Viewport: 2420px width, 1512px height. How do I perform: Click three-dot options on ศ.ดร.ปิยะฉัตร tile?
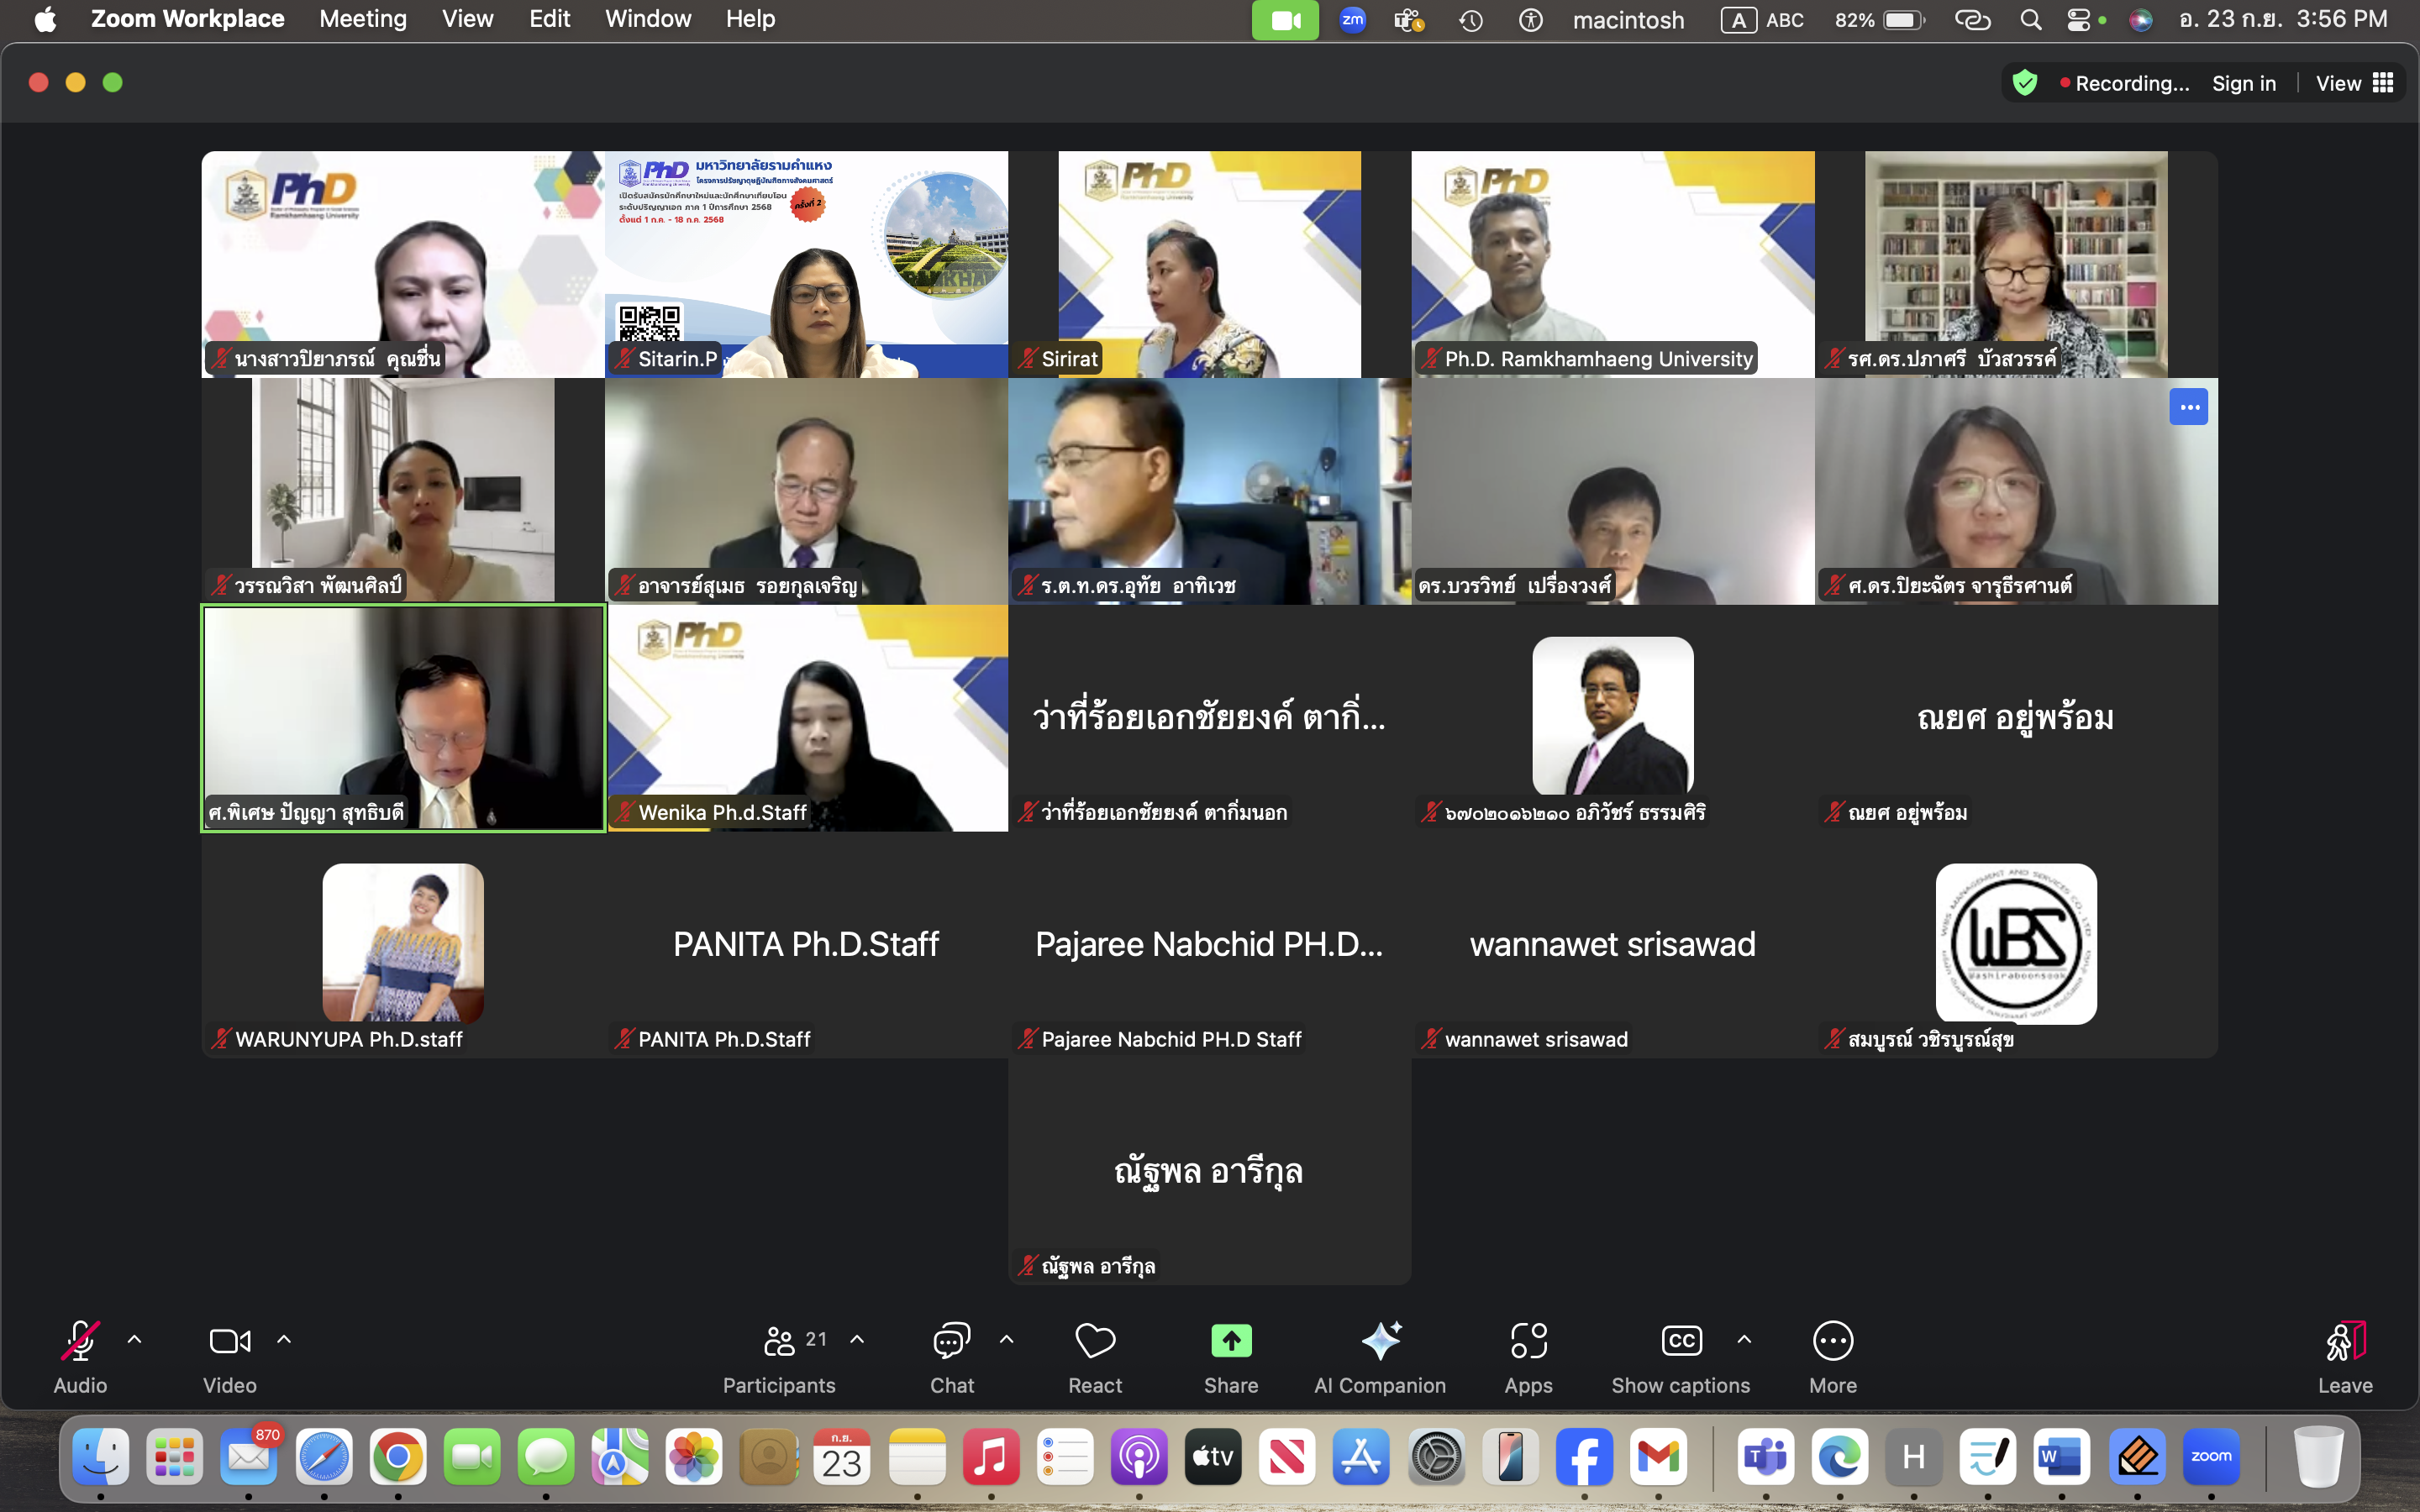point(2188,407)
